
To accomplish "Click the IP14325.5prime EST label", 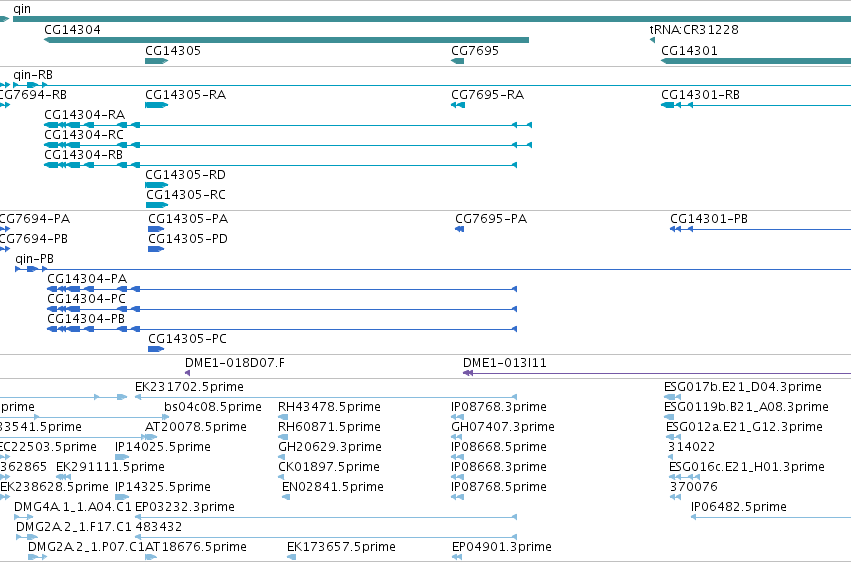I will [163, 487].
